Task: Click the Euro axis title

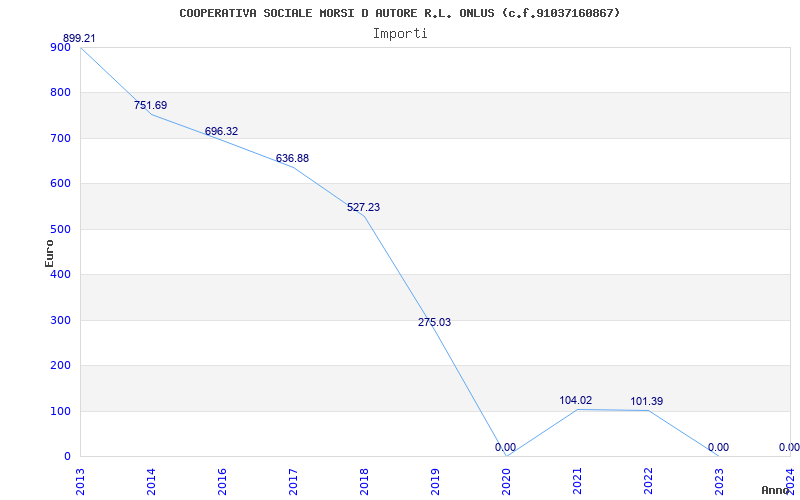Action: (49, 253)
